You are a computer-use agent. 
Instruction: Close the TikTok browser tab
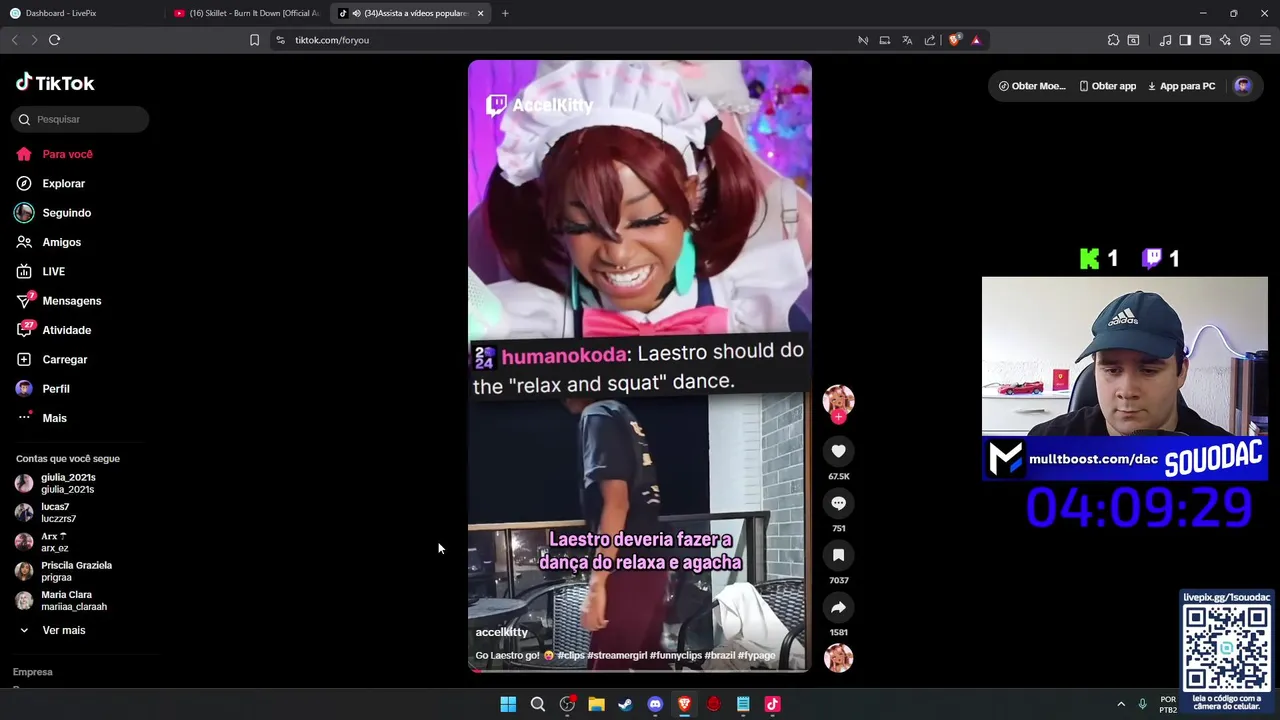pos(480,13)
